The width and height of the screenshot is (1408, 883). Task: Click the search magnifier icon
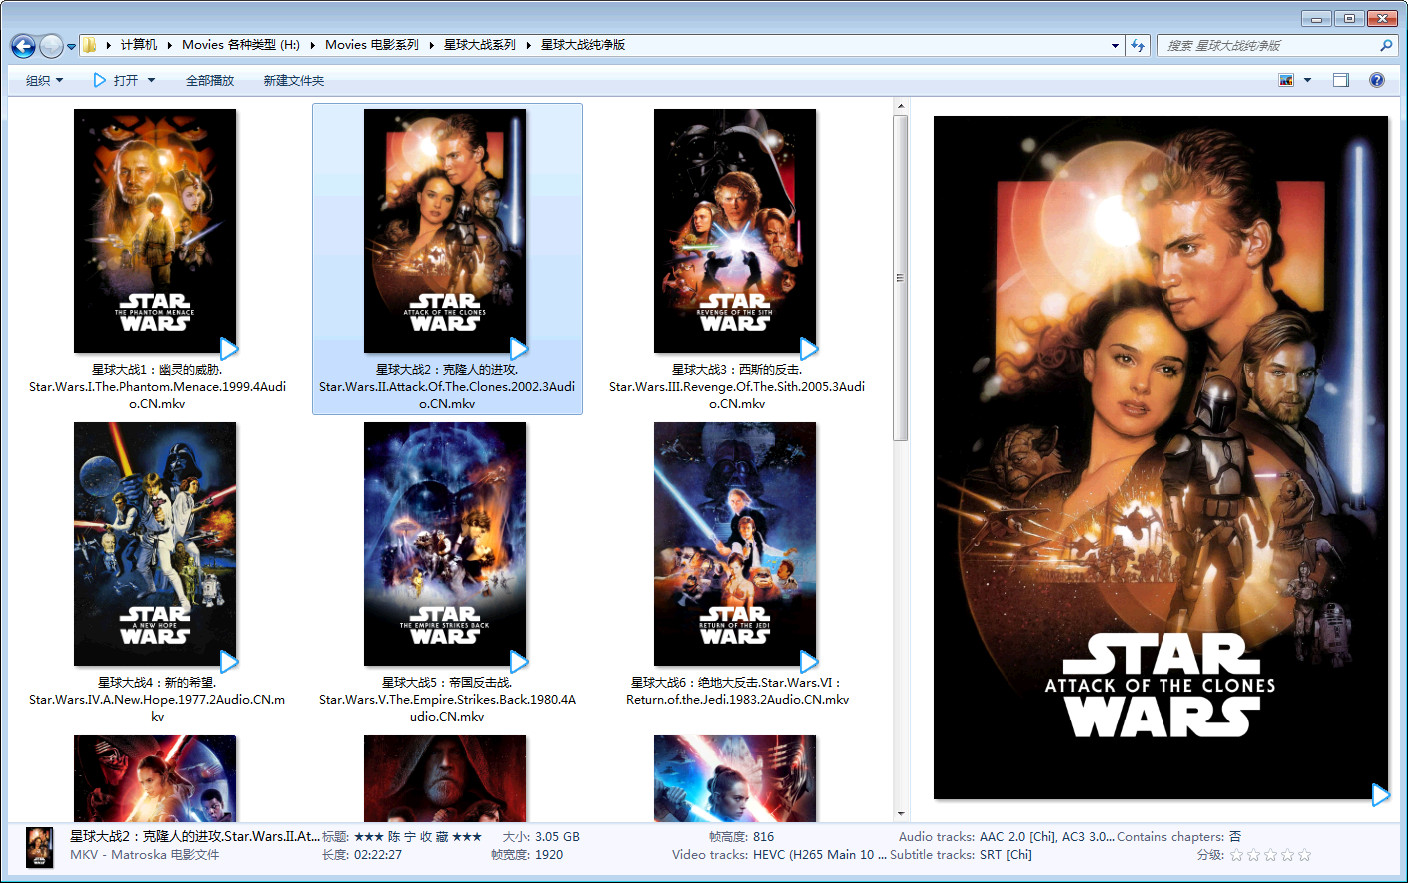[1386, 45]
